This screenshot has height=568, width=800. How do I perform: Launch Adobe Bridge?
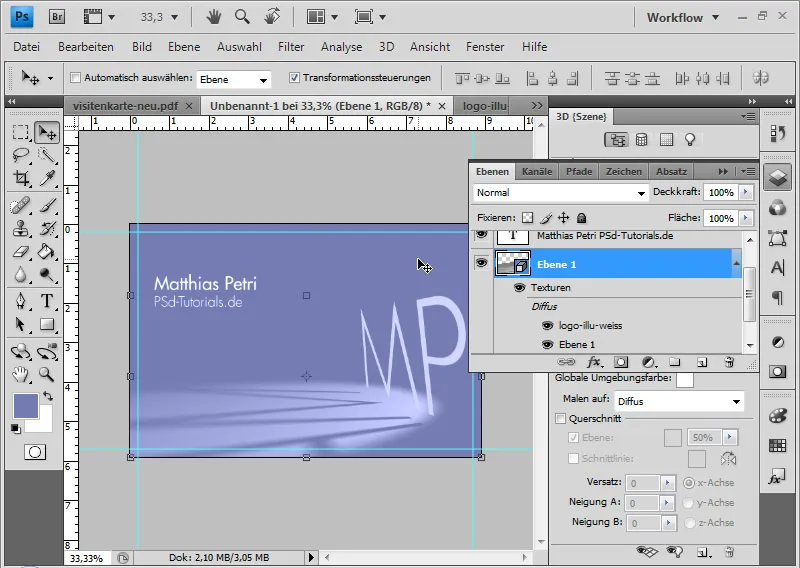57,17
